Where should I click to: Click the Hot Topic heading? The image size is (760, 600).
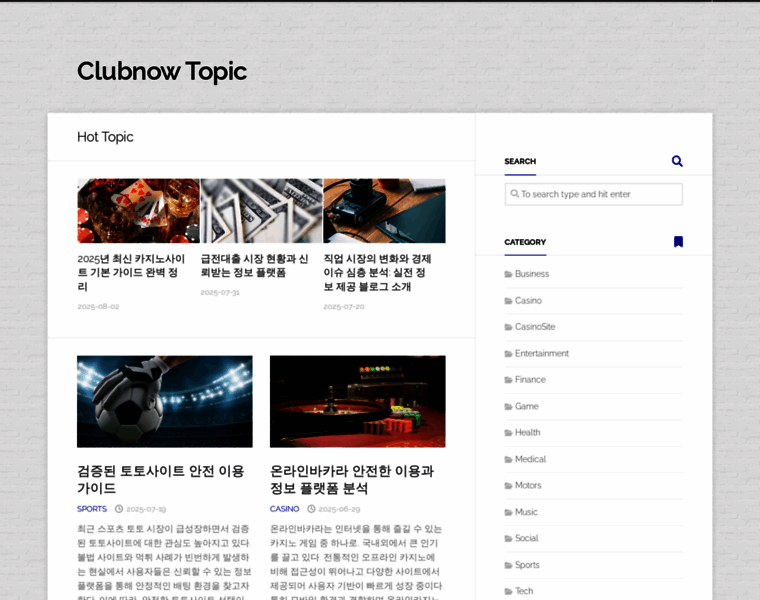(x=105, y=137)
